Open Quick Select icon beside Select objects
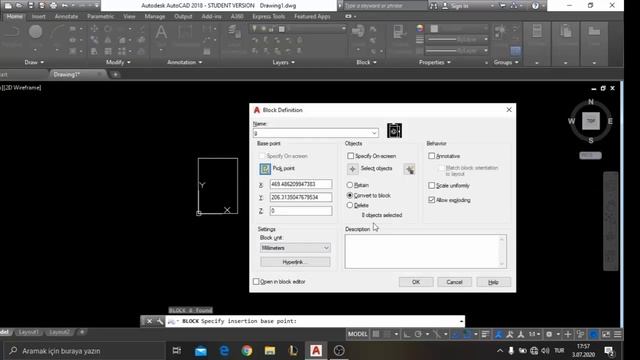Image resolution: width=640 pixels, height=360 pixels. 409,169
